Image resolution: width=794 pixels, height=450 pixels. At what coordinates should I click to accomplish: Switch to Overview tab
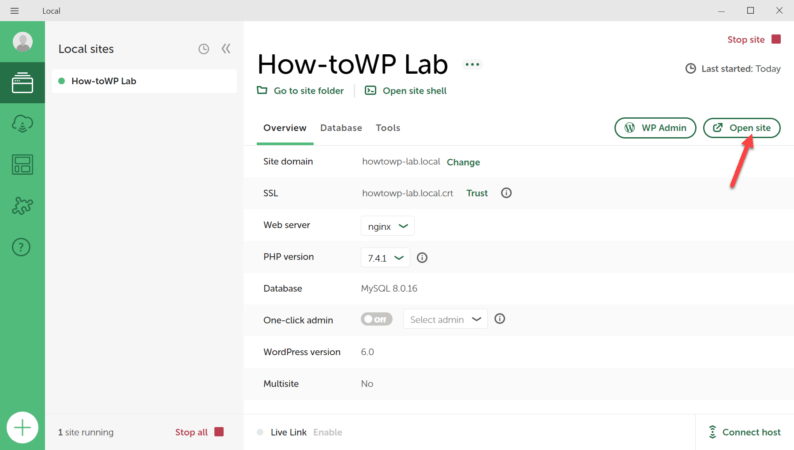(x=285, y=128)
